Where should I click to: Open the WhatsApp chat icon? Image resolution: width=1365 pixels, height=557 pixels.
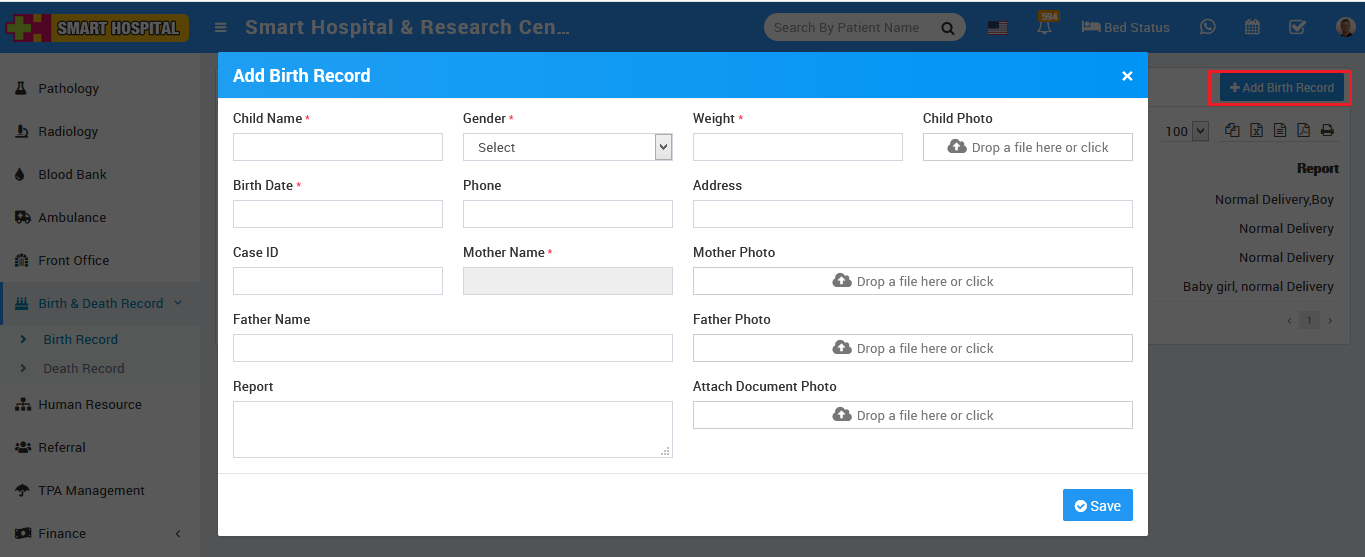(1208, 27)
